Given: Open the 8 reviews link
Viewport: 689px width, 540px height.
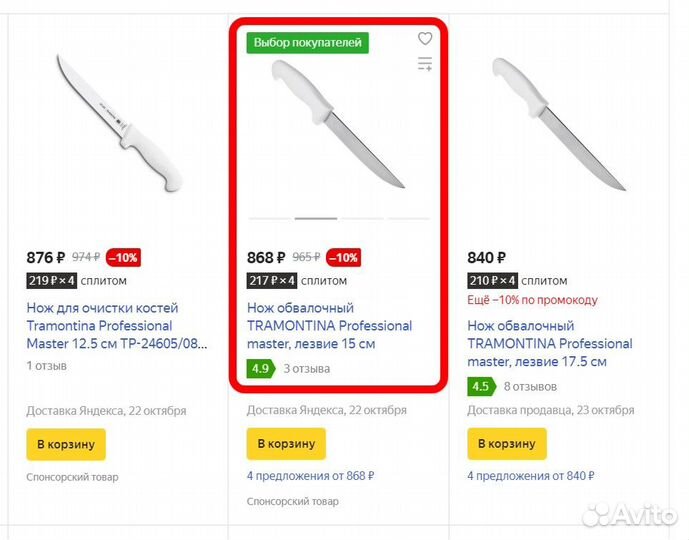Looking at the screenshot, I should (x=530, y=386).
